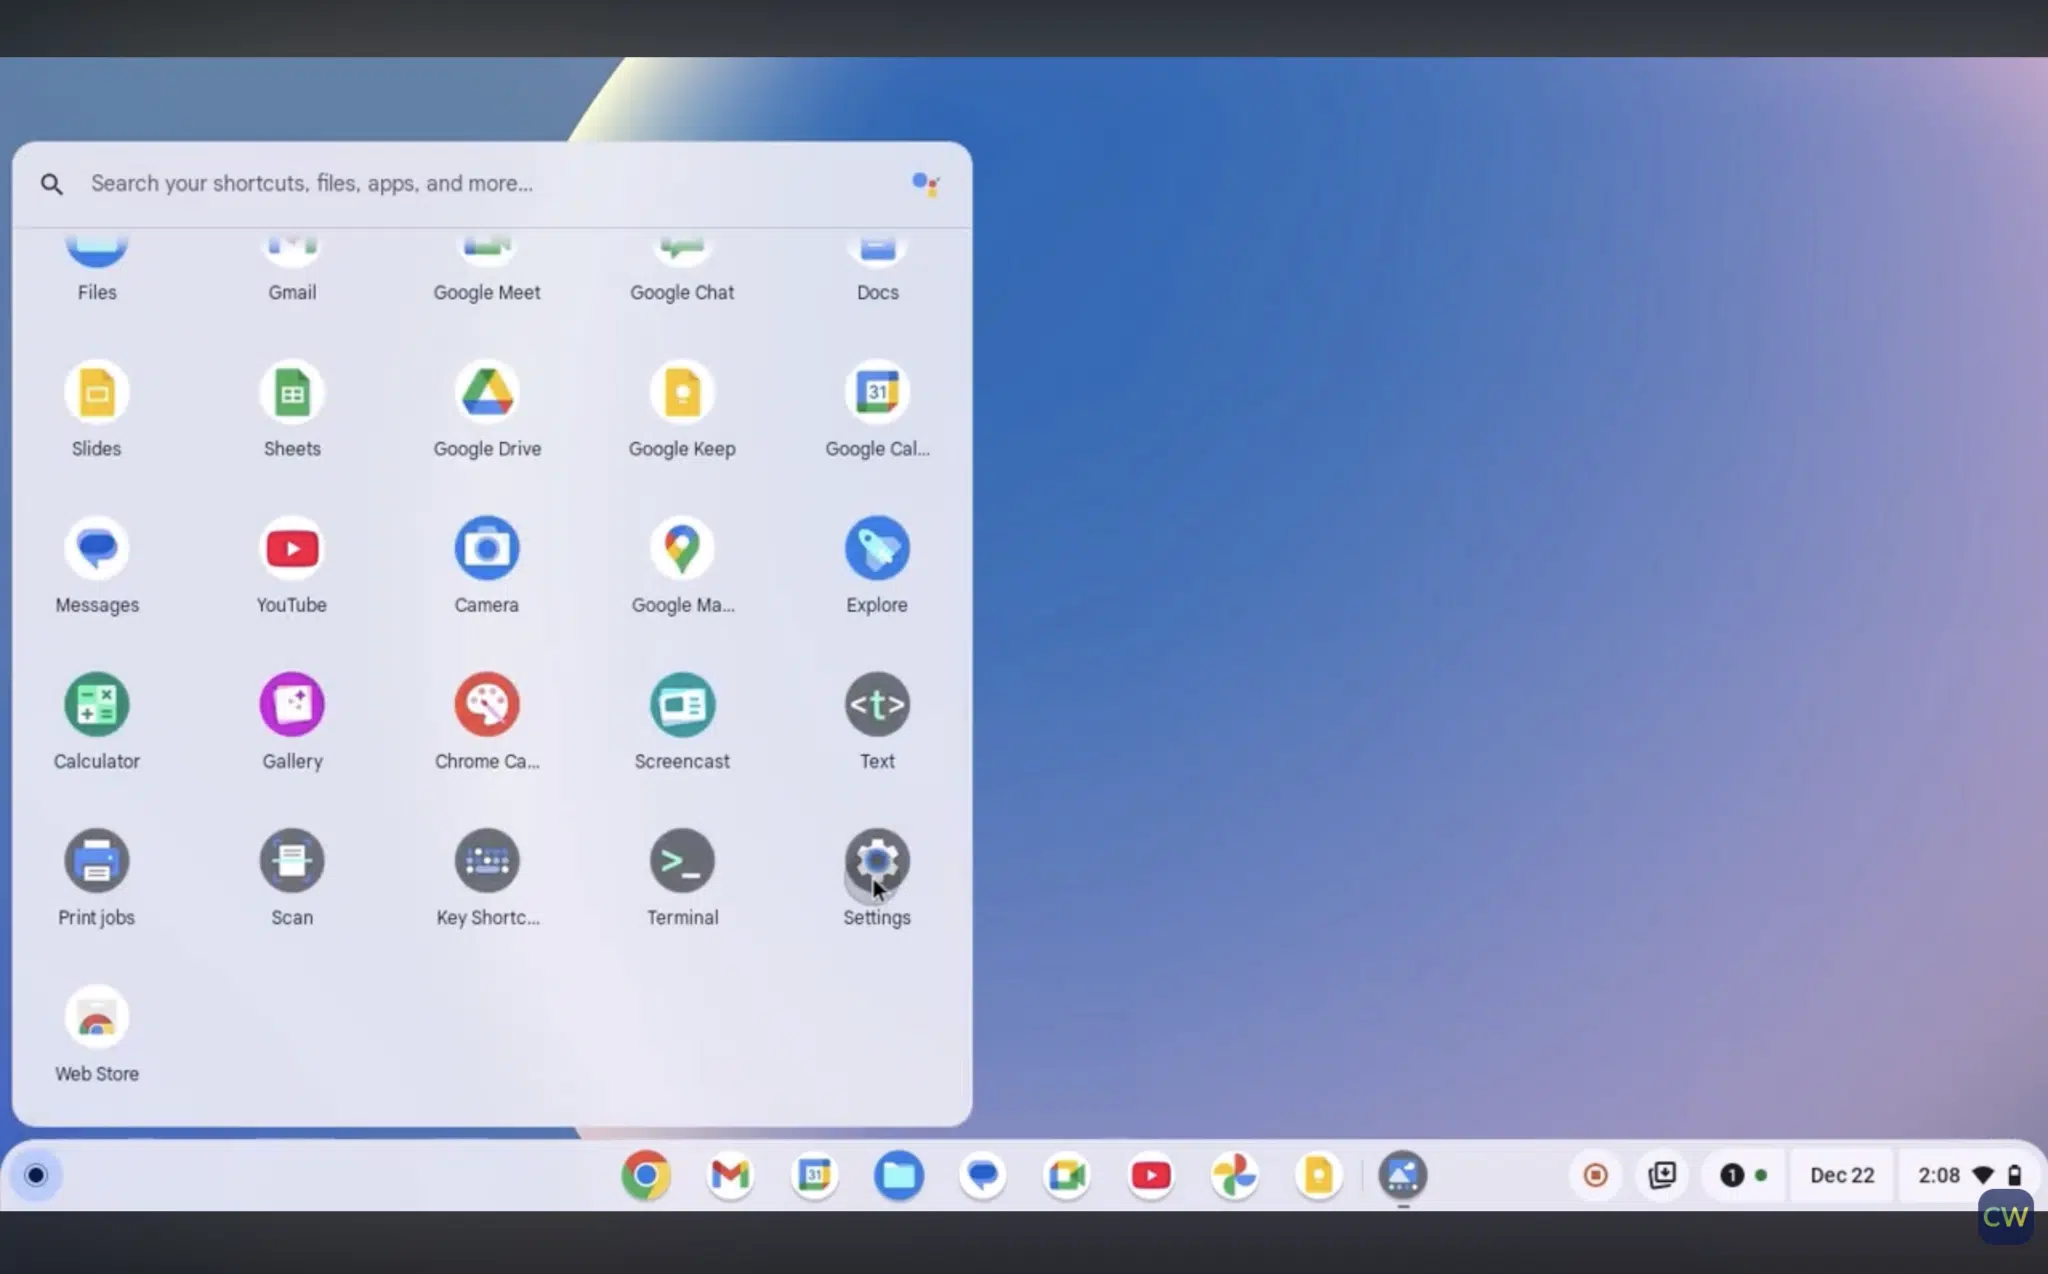Open the Screencast app
Viewport: 2048px width, 1274px height.
(x=682, y=721)
